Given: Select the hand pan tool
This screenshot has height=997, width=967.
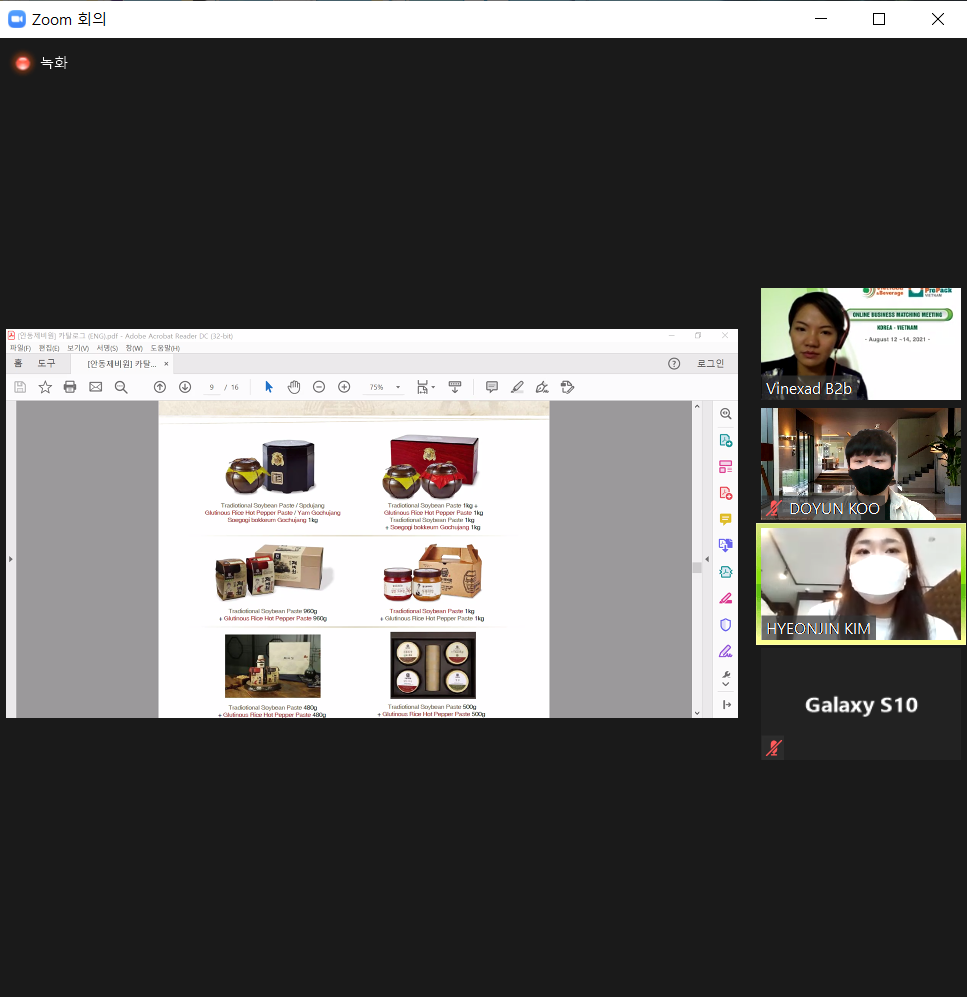Looking at the screenshot, I should click(x=294, y=387).
